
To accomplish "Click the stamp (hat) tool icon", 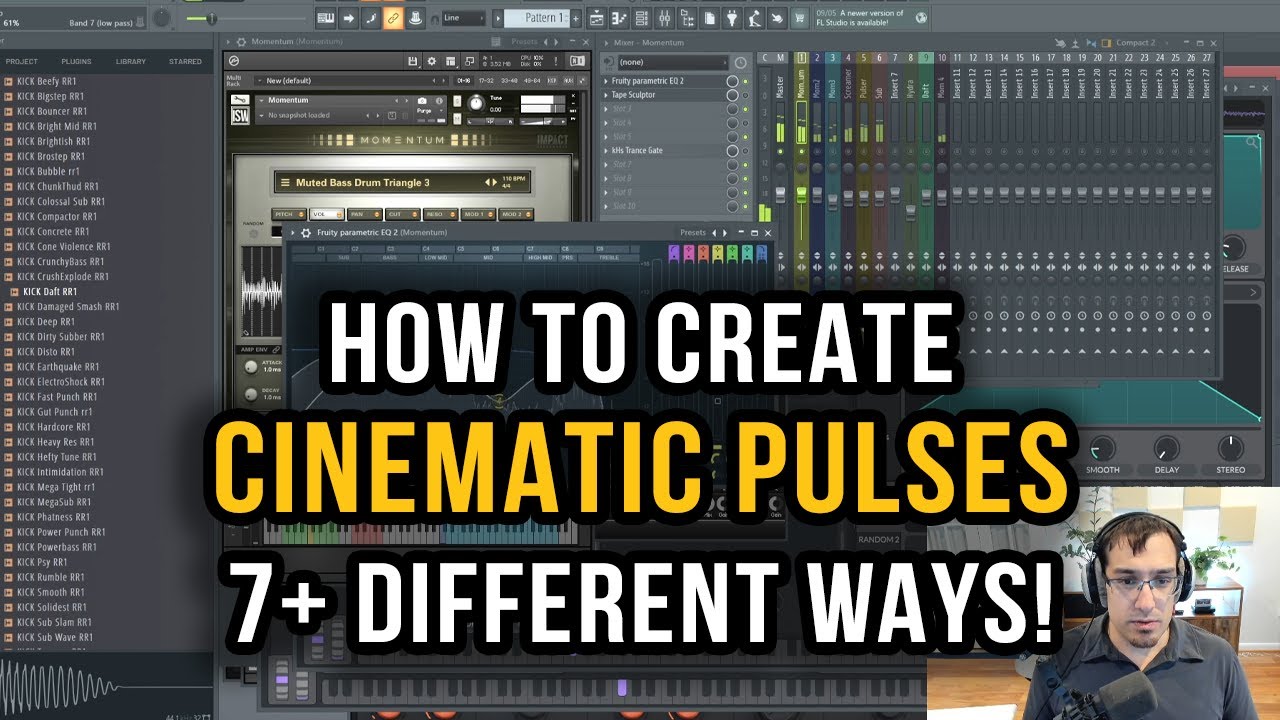I will point(415,18).
